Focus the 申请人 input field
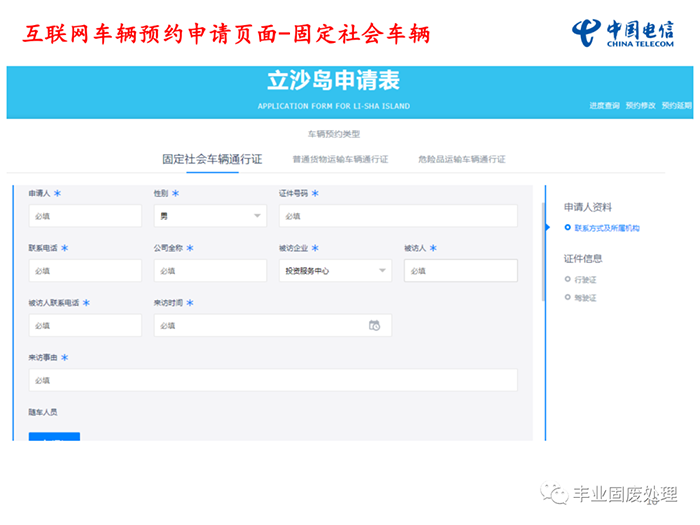This screenshot has width=700, height=525. [85, 216]
